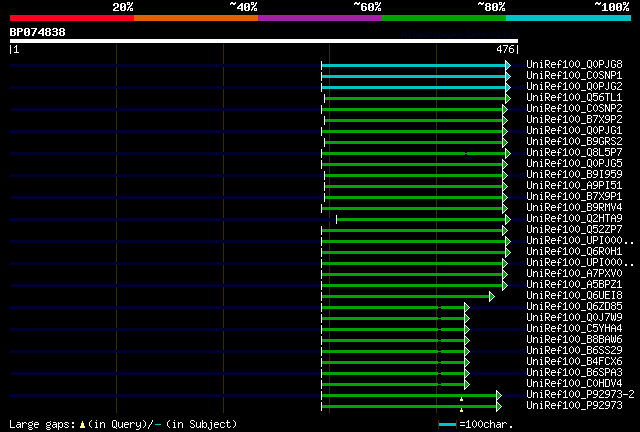Select the UniRef100_Q0PJG5 label
This screenshot has width=640, height=432.
(574, 164)
